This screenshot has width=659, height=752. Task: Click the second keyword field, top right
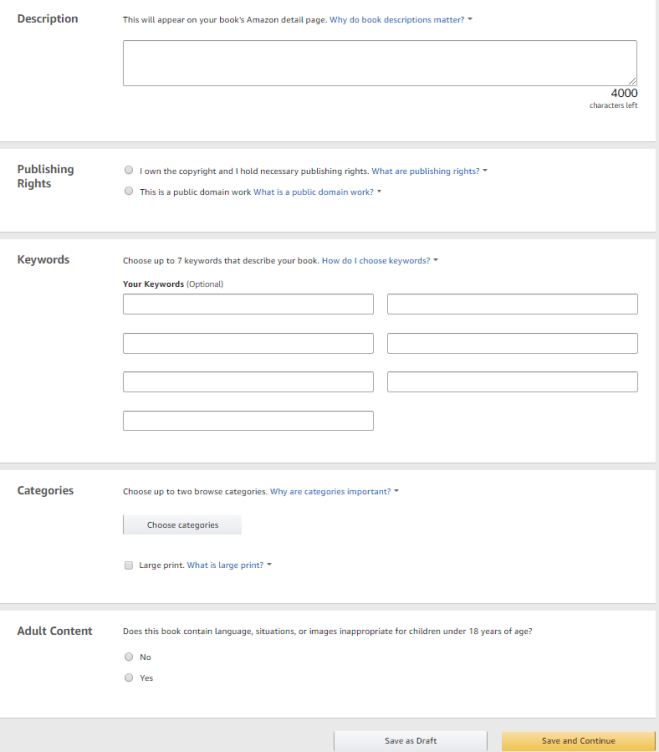click(512, 304)
